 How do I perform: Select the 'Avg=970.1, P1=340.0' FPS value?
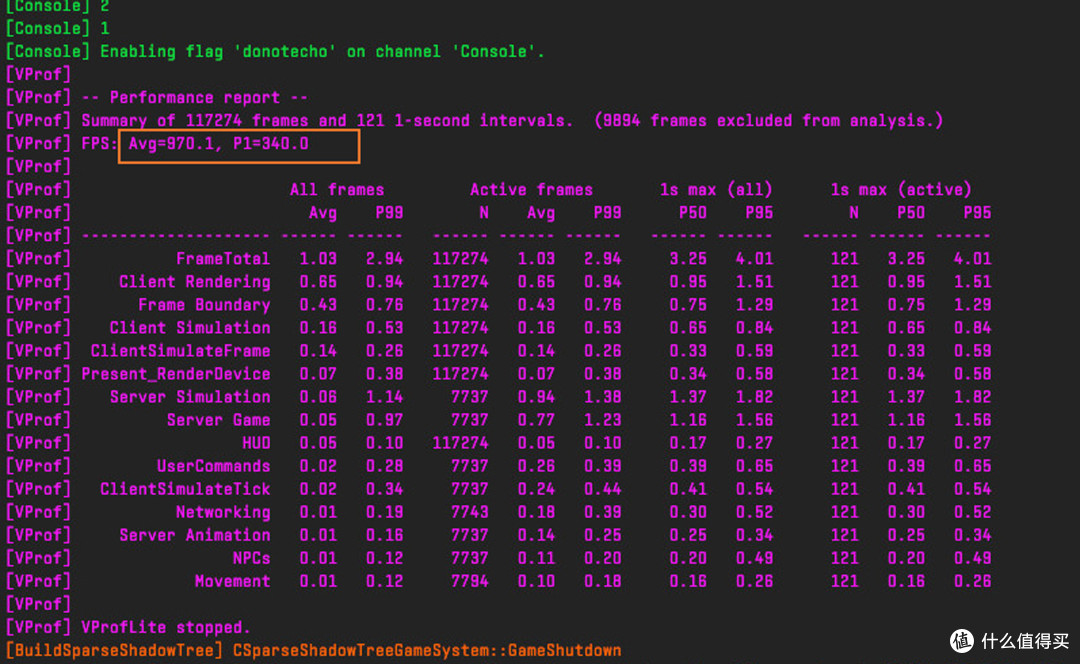point(219,144)
